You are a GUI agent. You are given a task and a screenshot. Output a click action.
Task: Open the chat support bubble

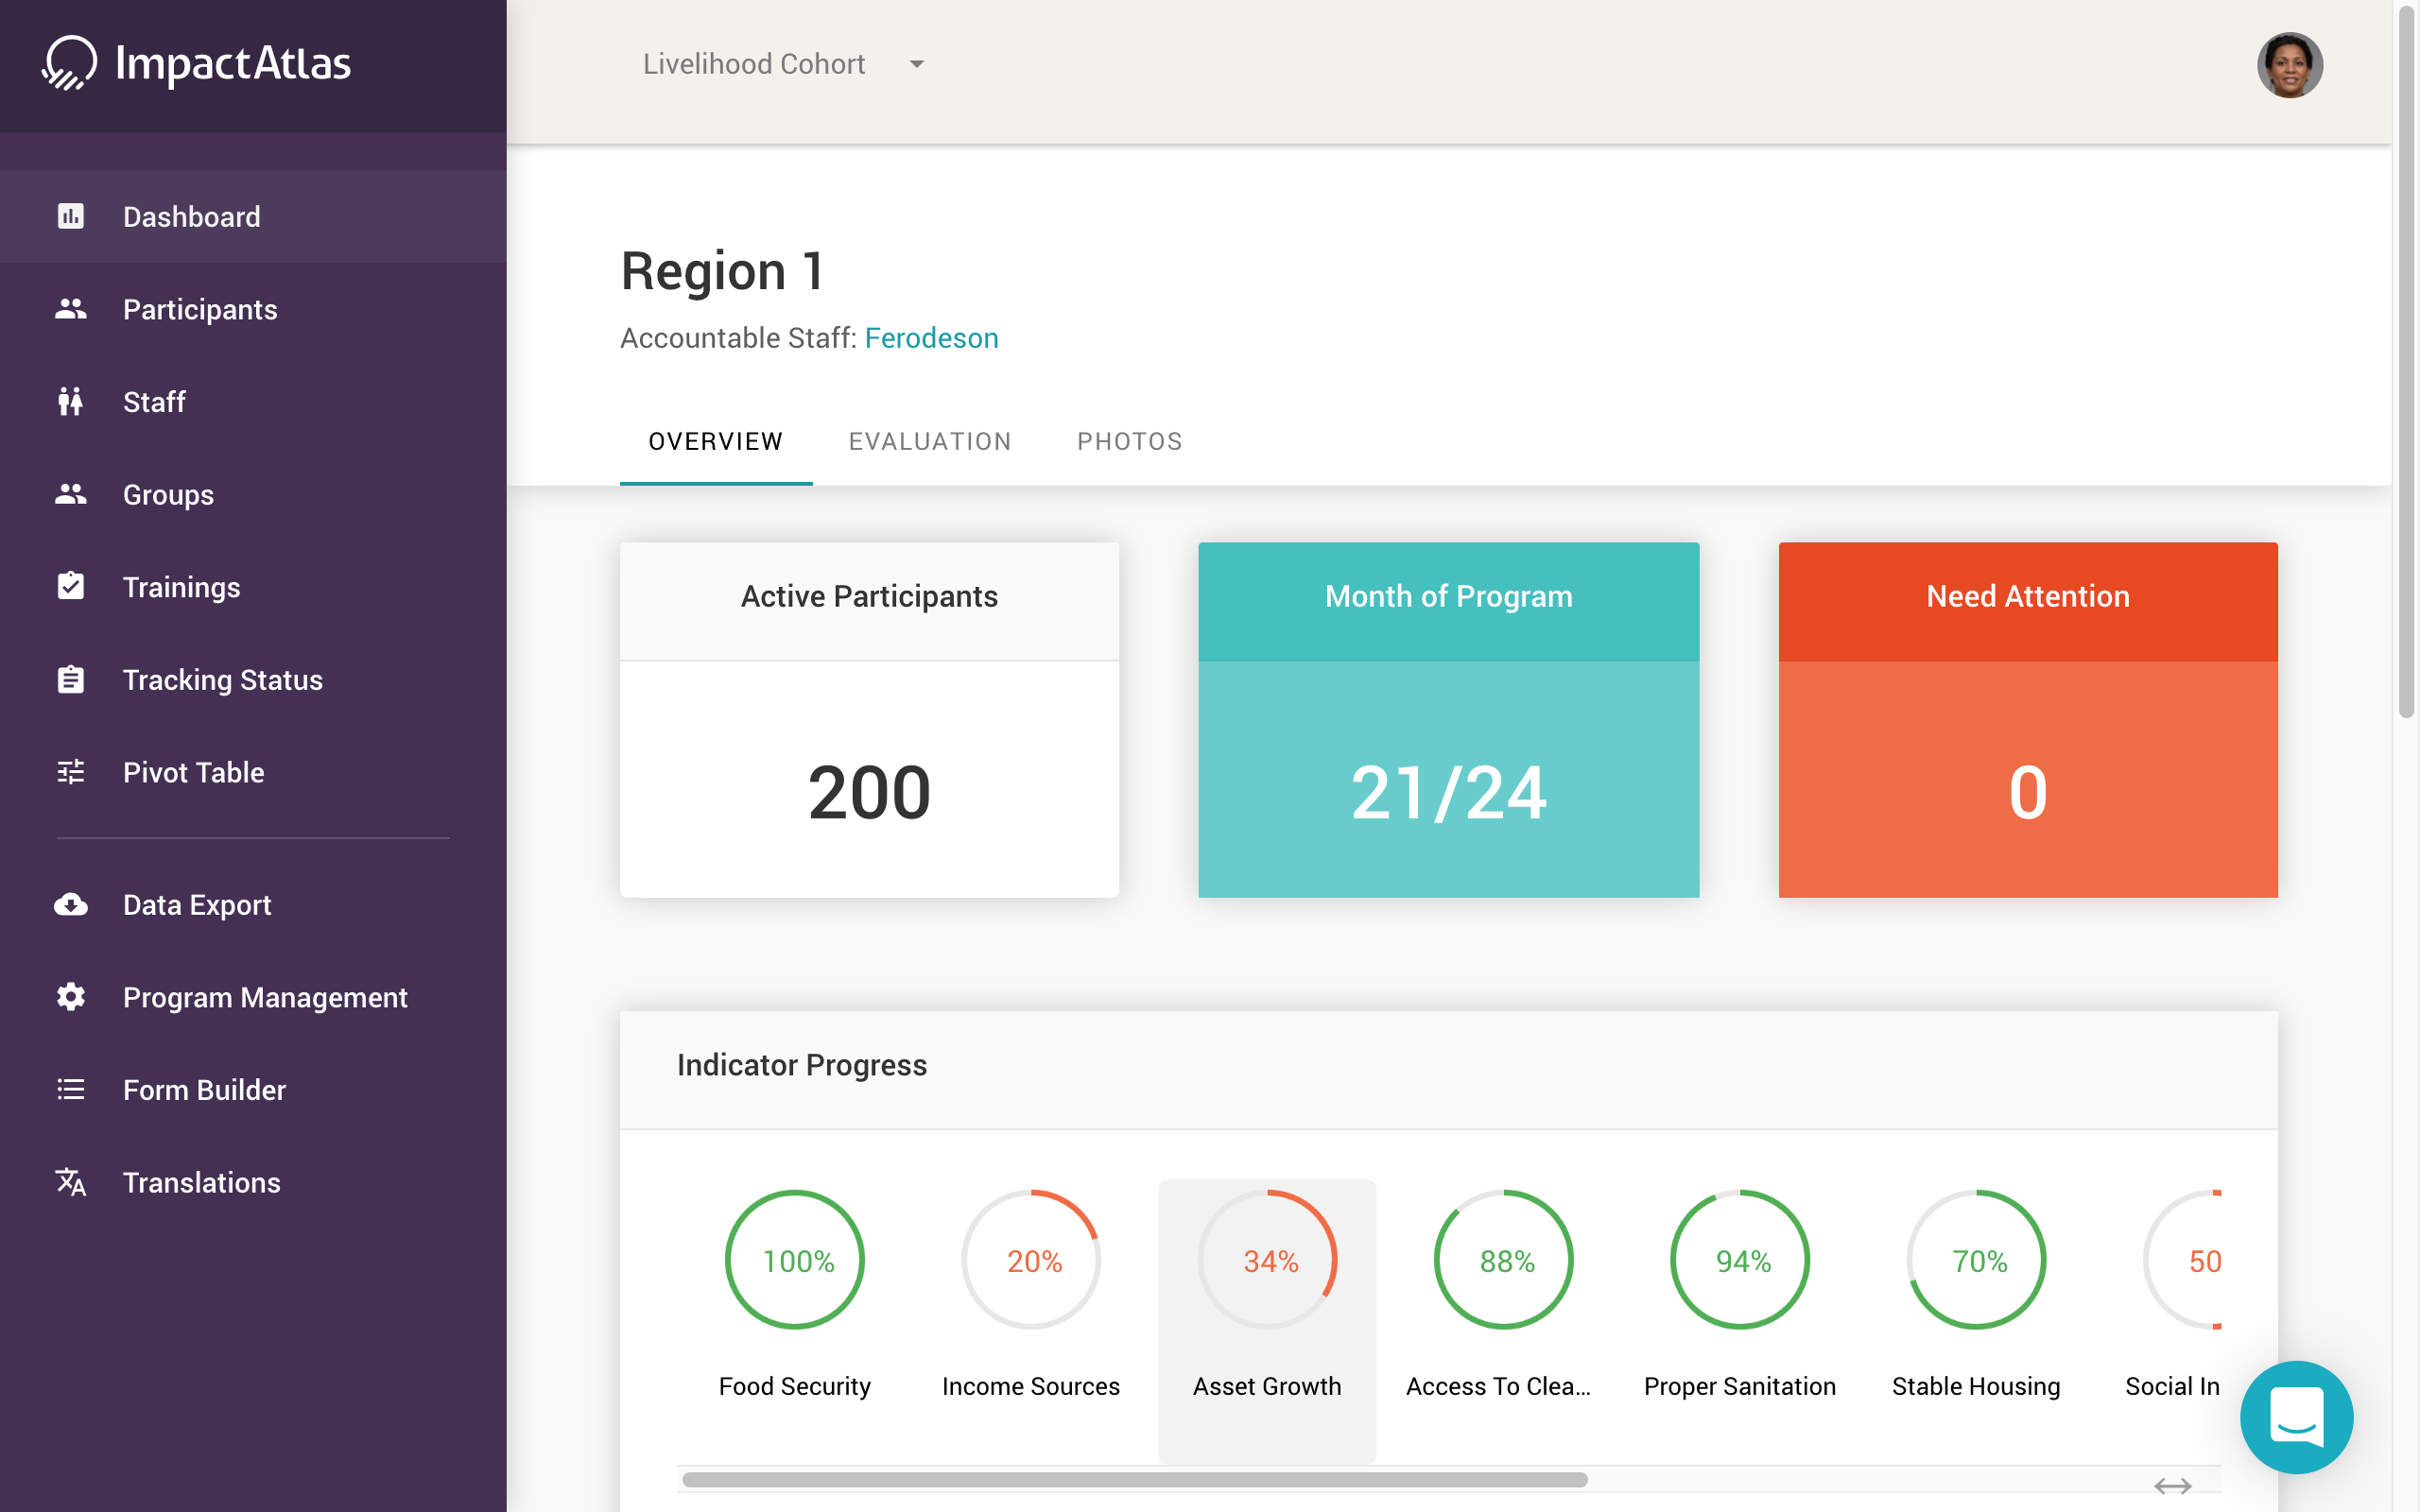pos(2296,1417)
